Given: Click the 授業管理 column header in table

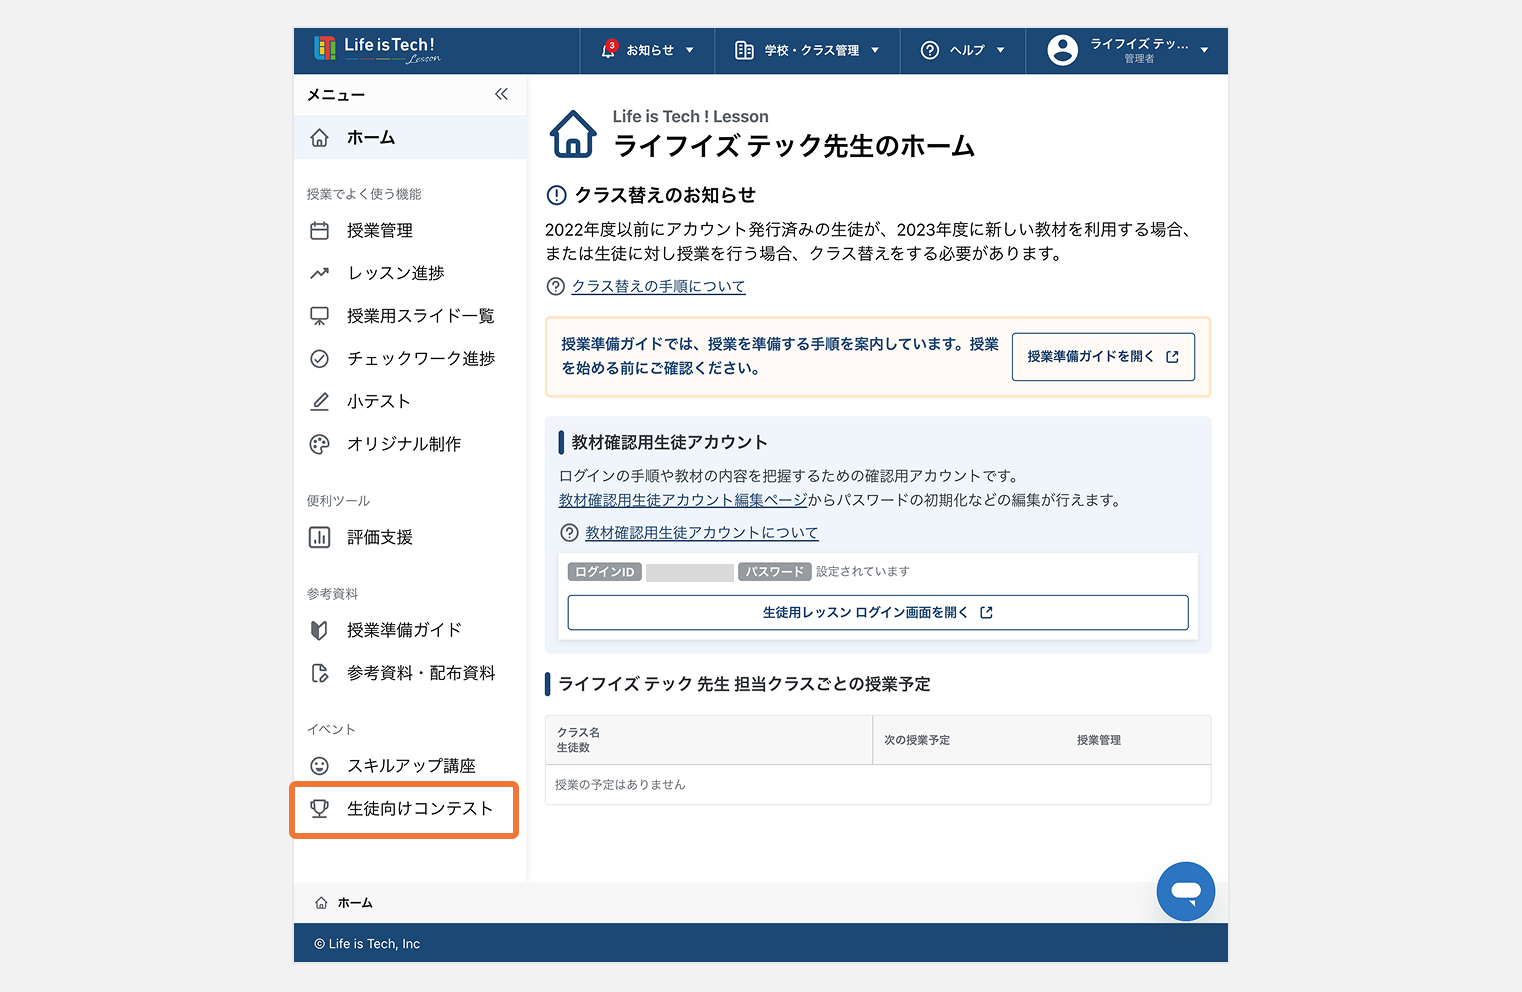Looking at the screenshot, I should click(1099, 740).
